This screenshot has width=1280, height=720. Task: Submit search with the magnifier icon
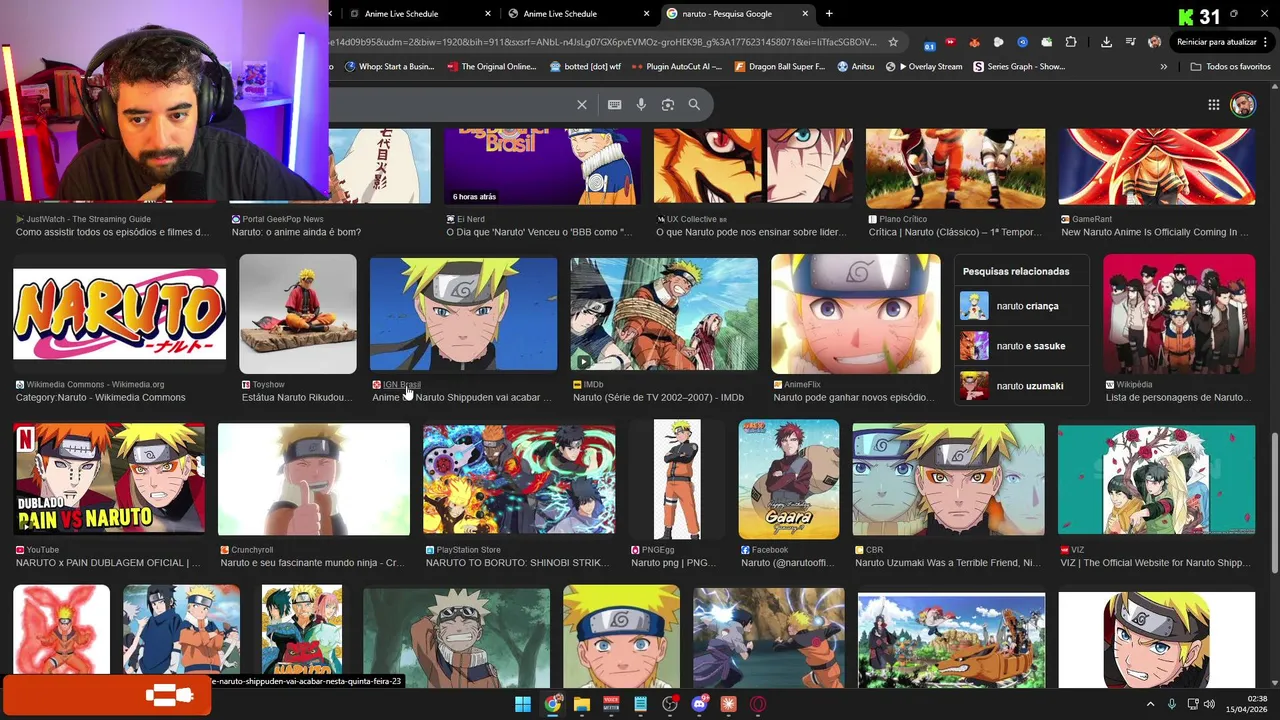694,105
